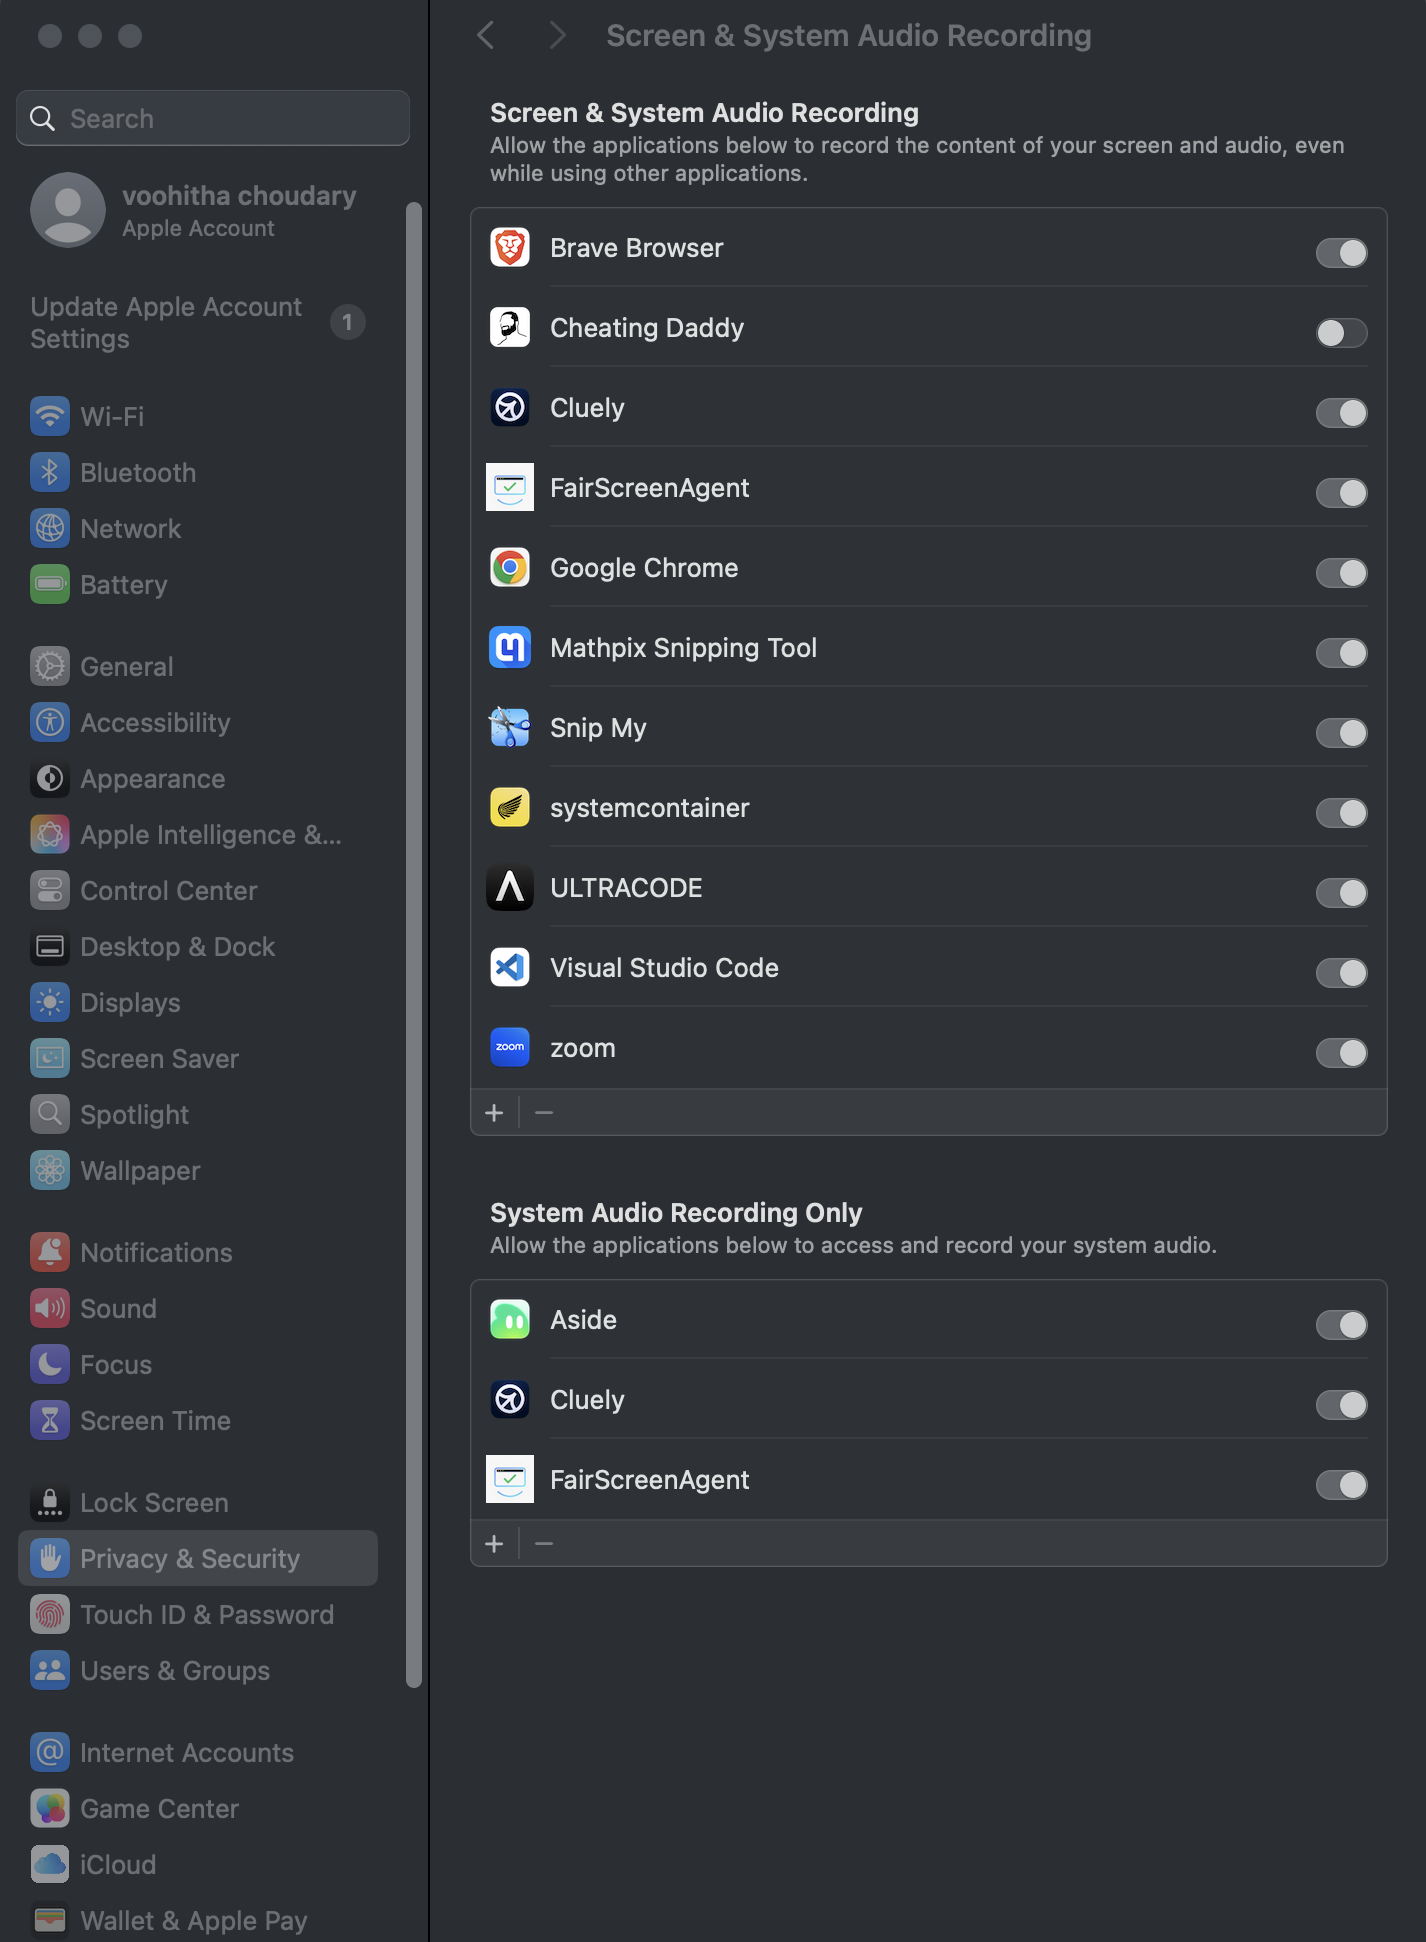Viewport: 1426px width, 1942px height.
Task: Click the Touch ID fingerprint icon
Action: tap(50, 1614)
